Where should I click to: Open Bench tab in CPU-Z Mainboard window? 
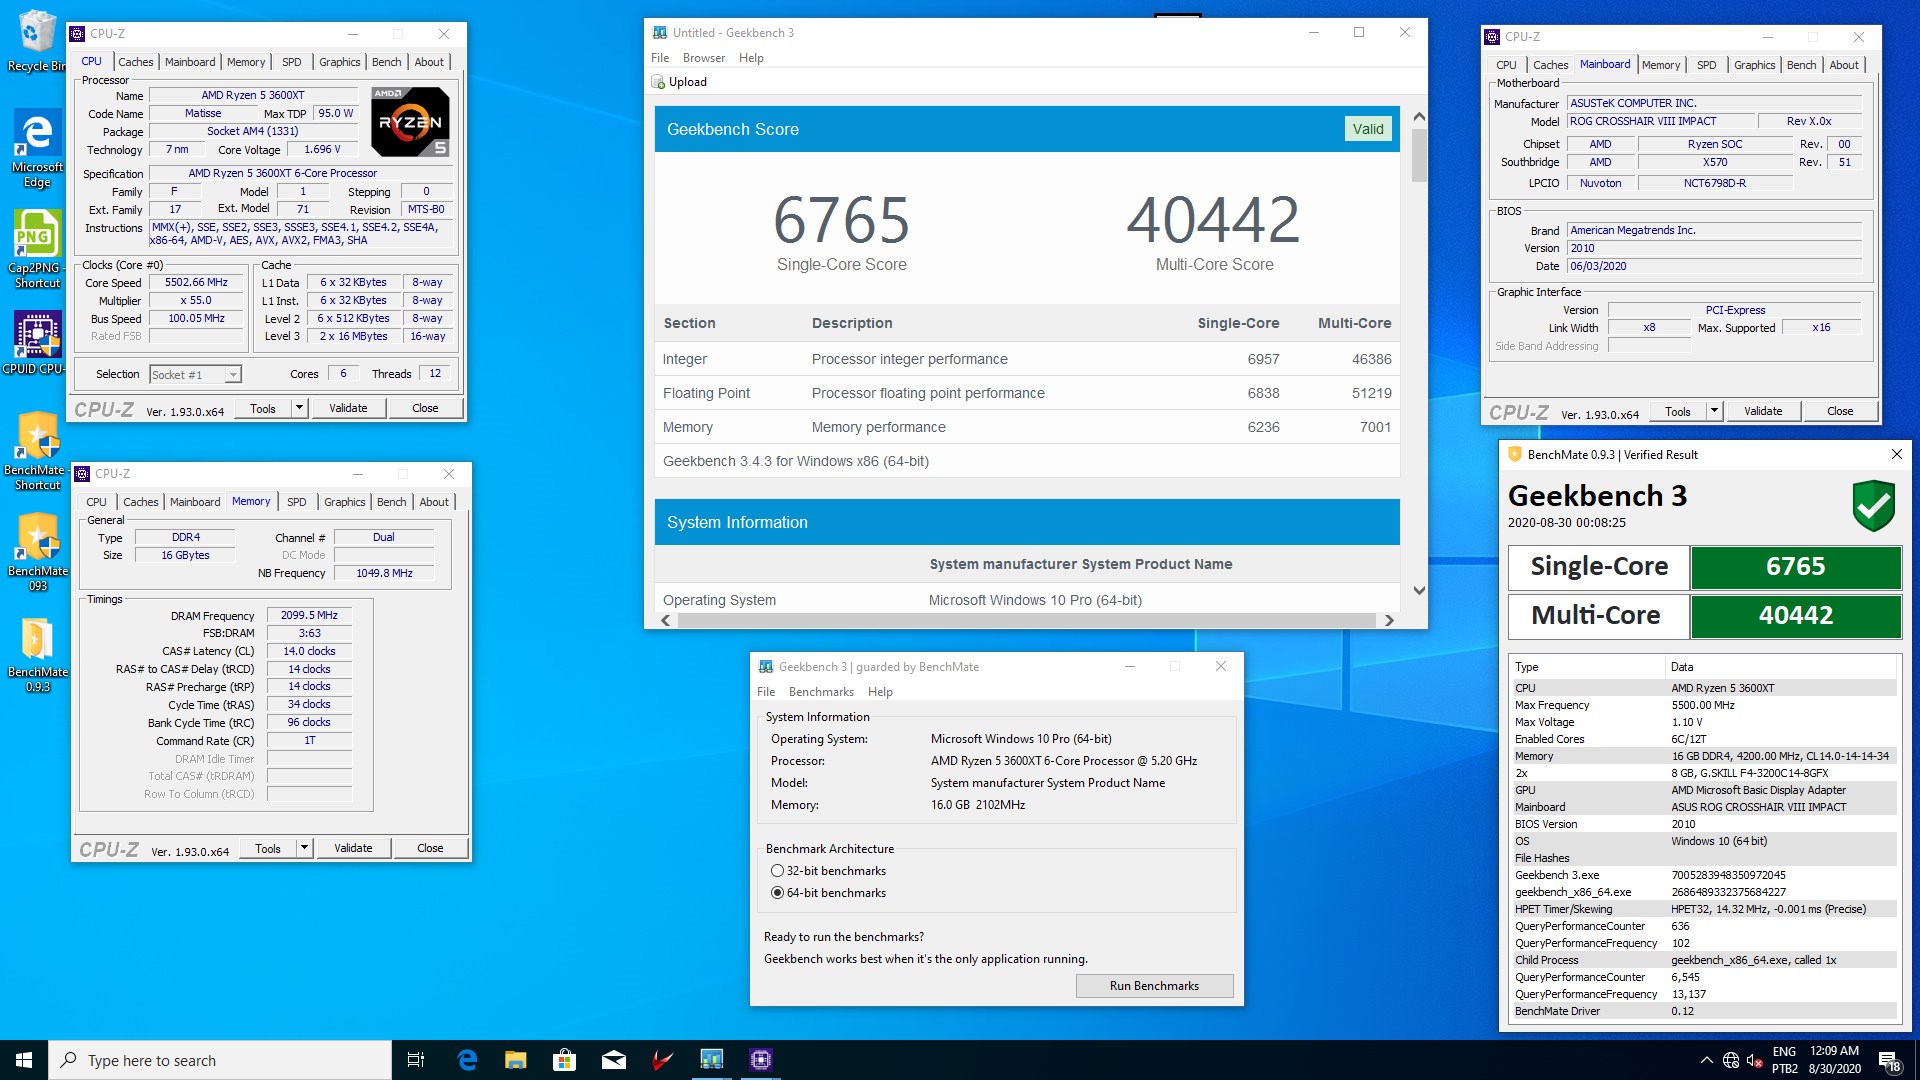[1801, 65]
